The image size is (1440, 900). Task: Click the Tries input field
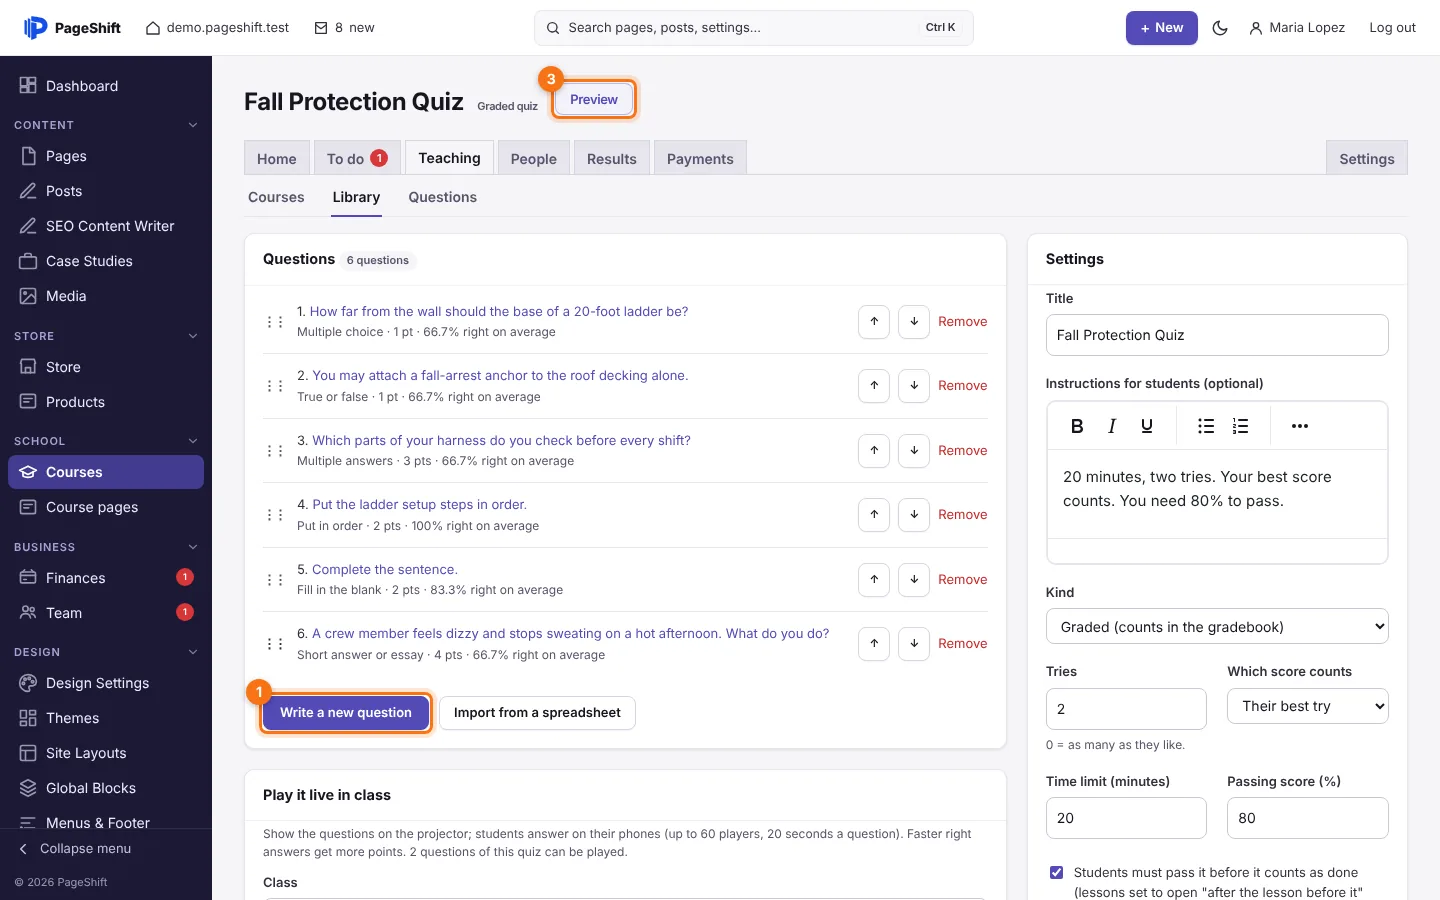[1126, 709]
